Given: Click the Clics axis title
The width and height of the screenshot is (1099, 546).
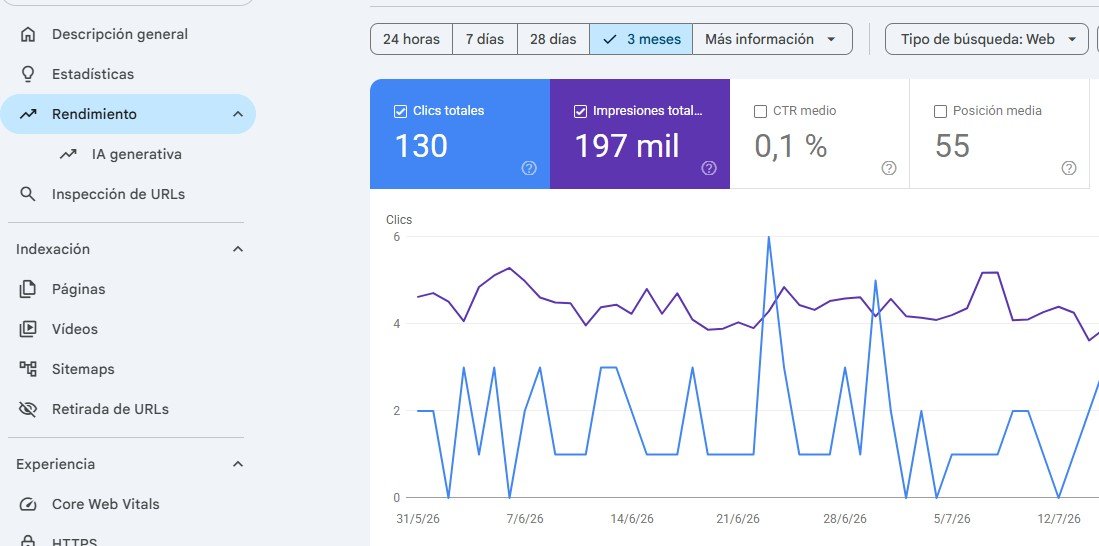Looking at the screenshot, I should tap(399, 220).
